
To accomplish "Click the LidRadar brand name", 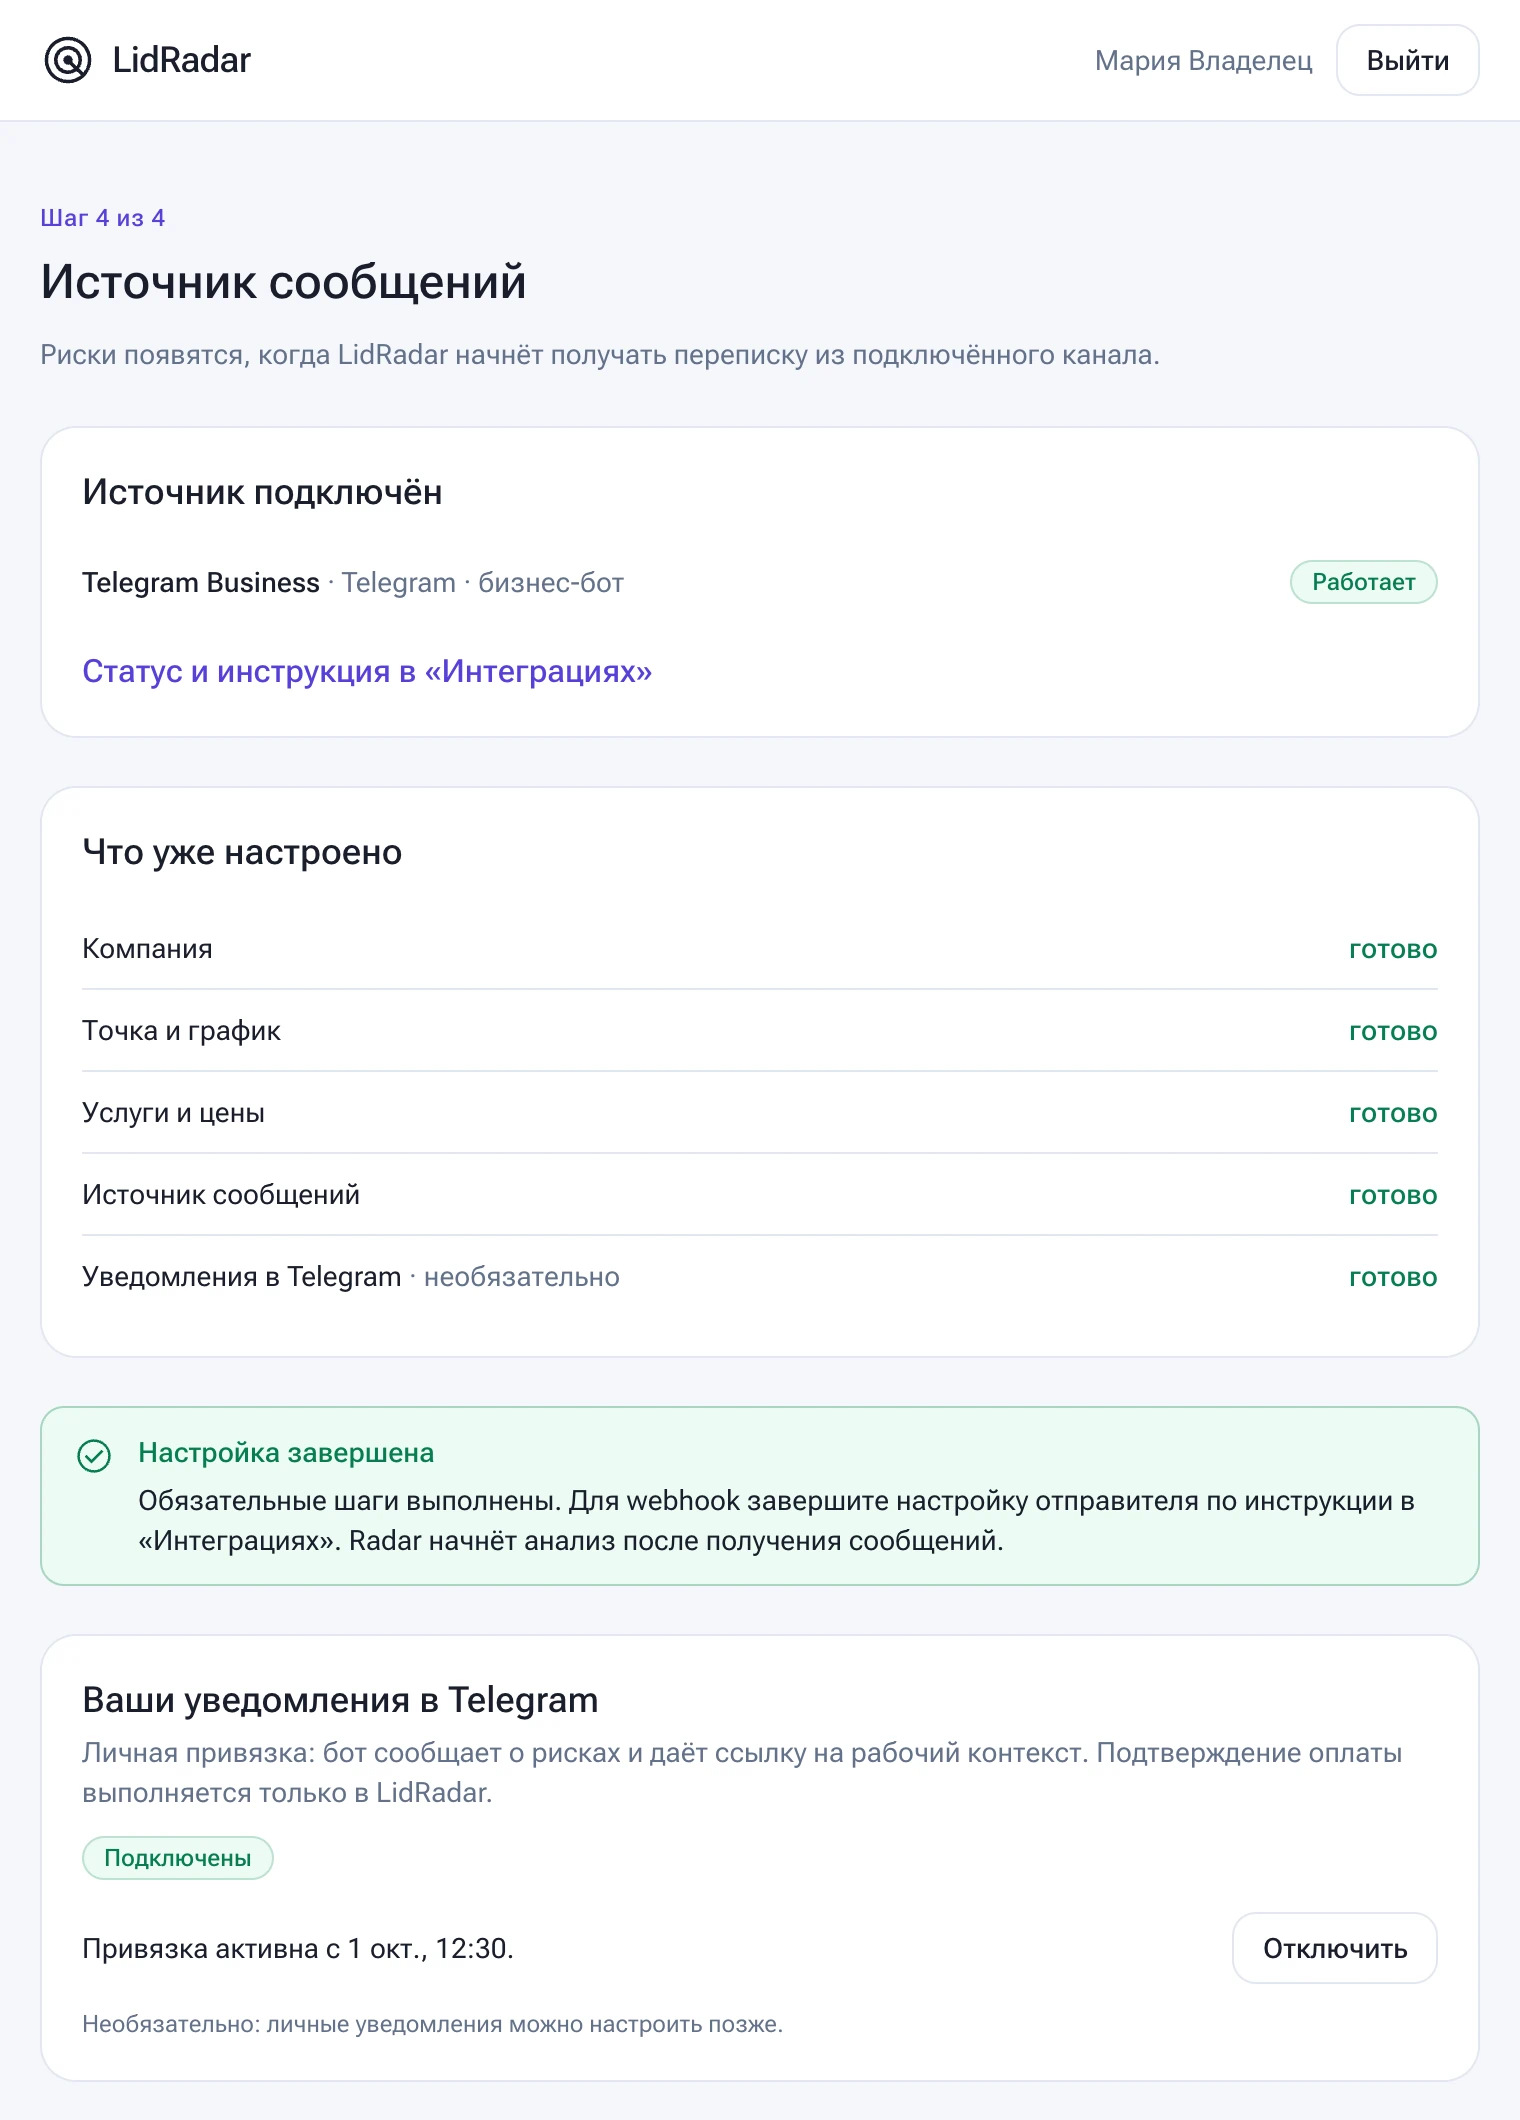I will [x=181, y=60].
